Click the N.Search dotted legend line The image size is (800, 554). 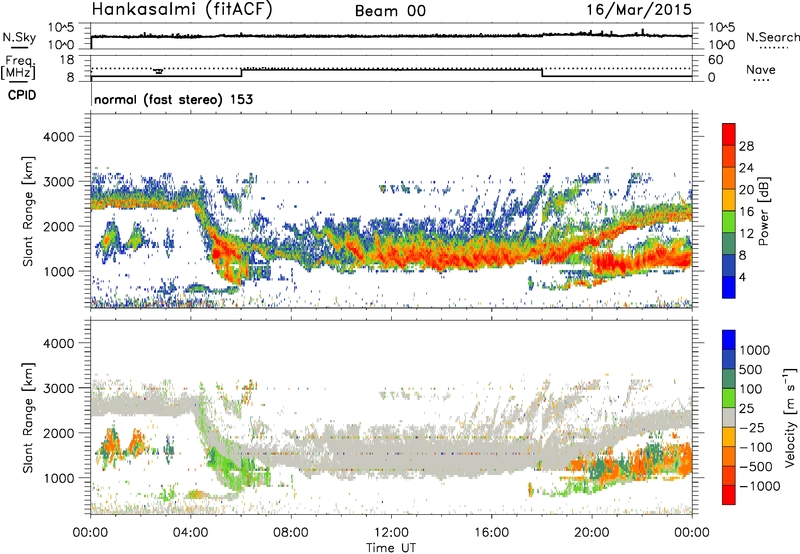click(x=774, y=48)
